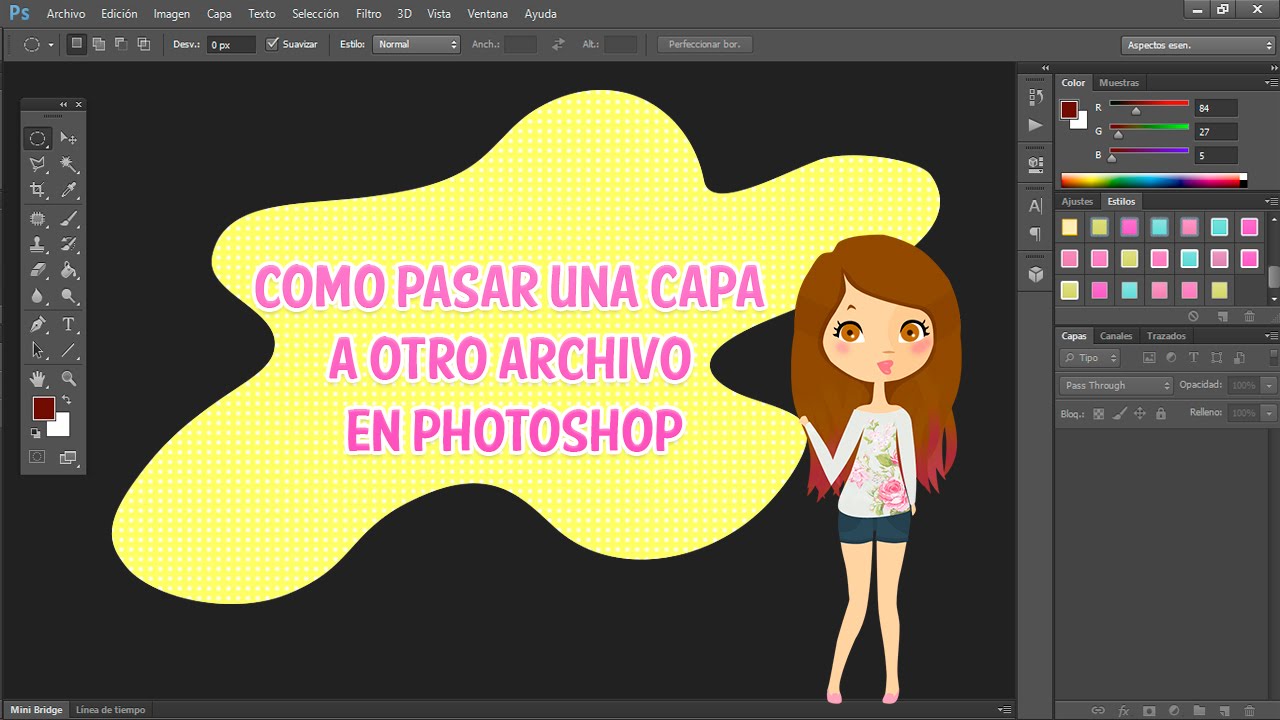Open the Tipo layer filter dropdown

tap(1090, 358)
